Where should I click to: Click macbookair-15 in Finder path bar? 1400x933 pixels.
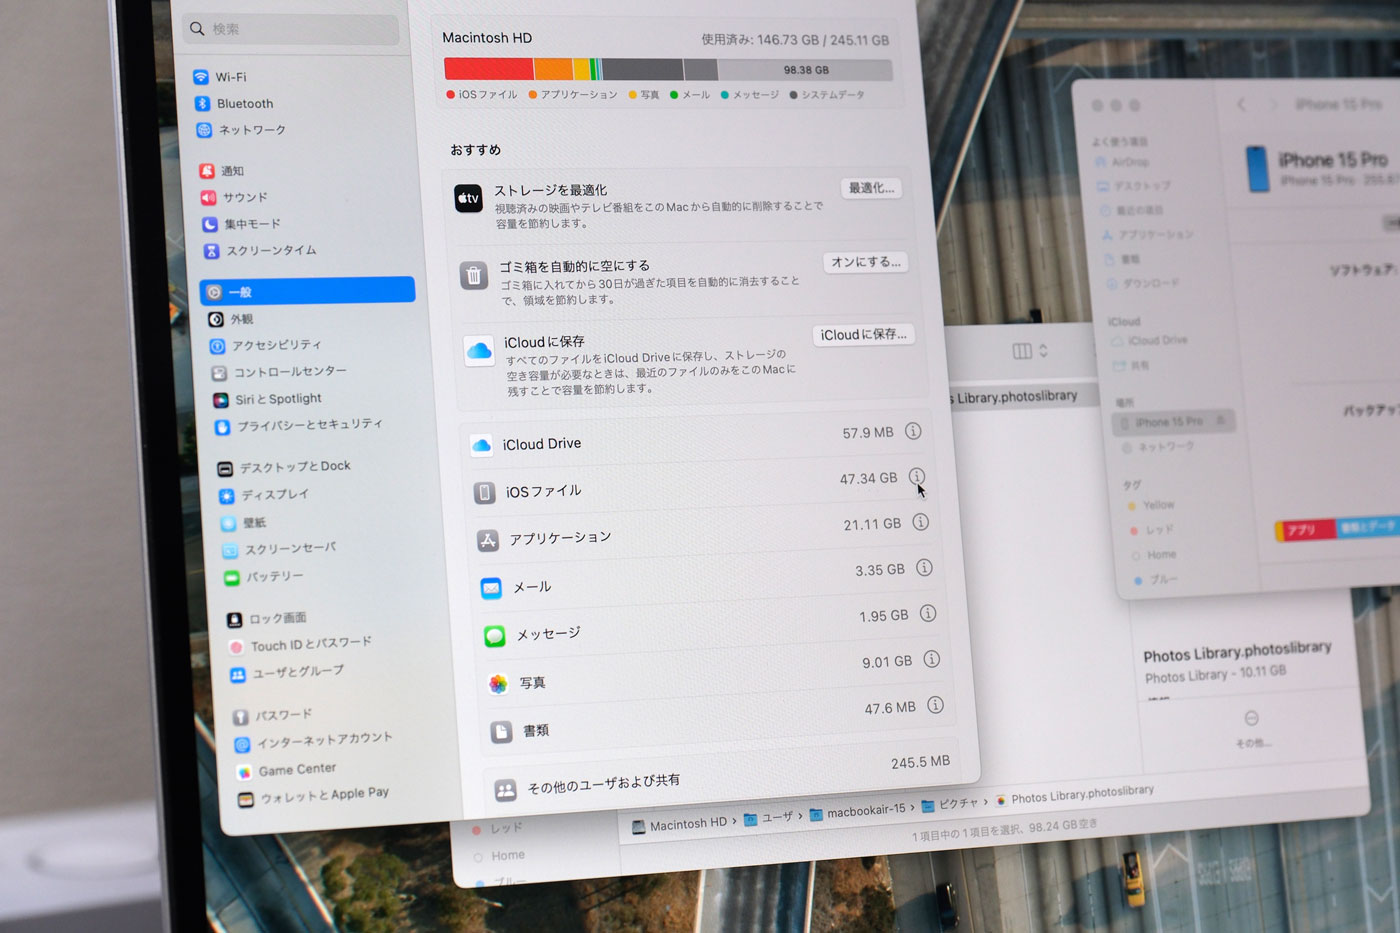(857, 811)
